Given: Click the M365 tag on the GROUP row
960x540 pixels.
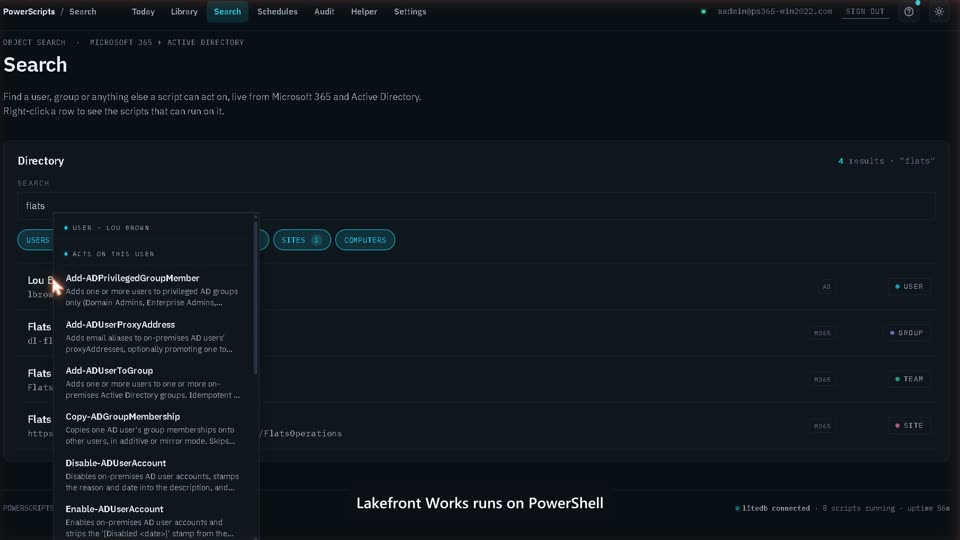Looking at the screenshot, I should pos(822,333).
